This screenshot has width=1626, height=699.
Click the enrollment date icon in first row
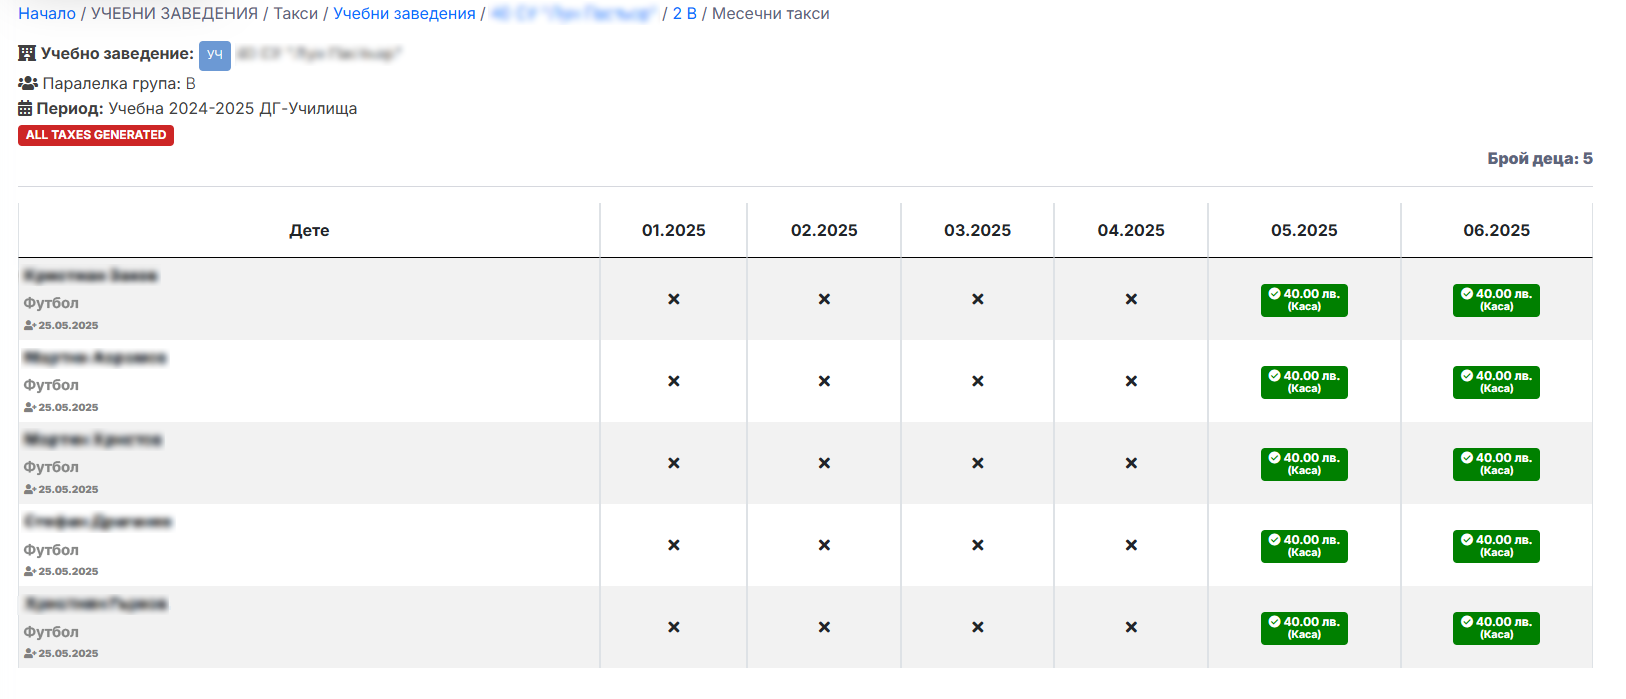coord(30,326)
